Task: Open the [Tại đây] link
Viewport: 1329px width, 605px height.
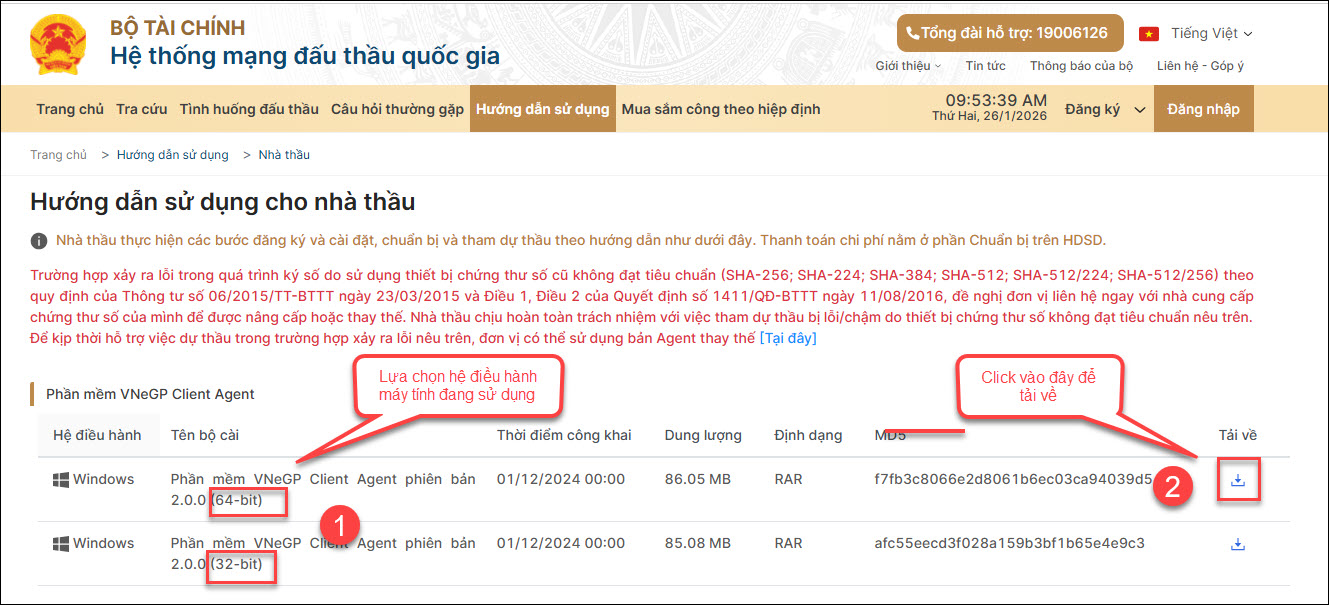Action: tap(788, 339)
